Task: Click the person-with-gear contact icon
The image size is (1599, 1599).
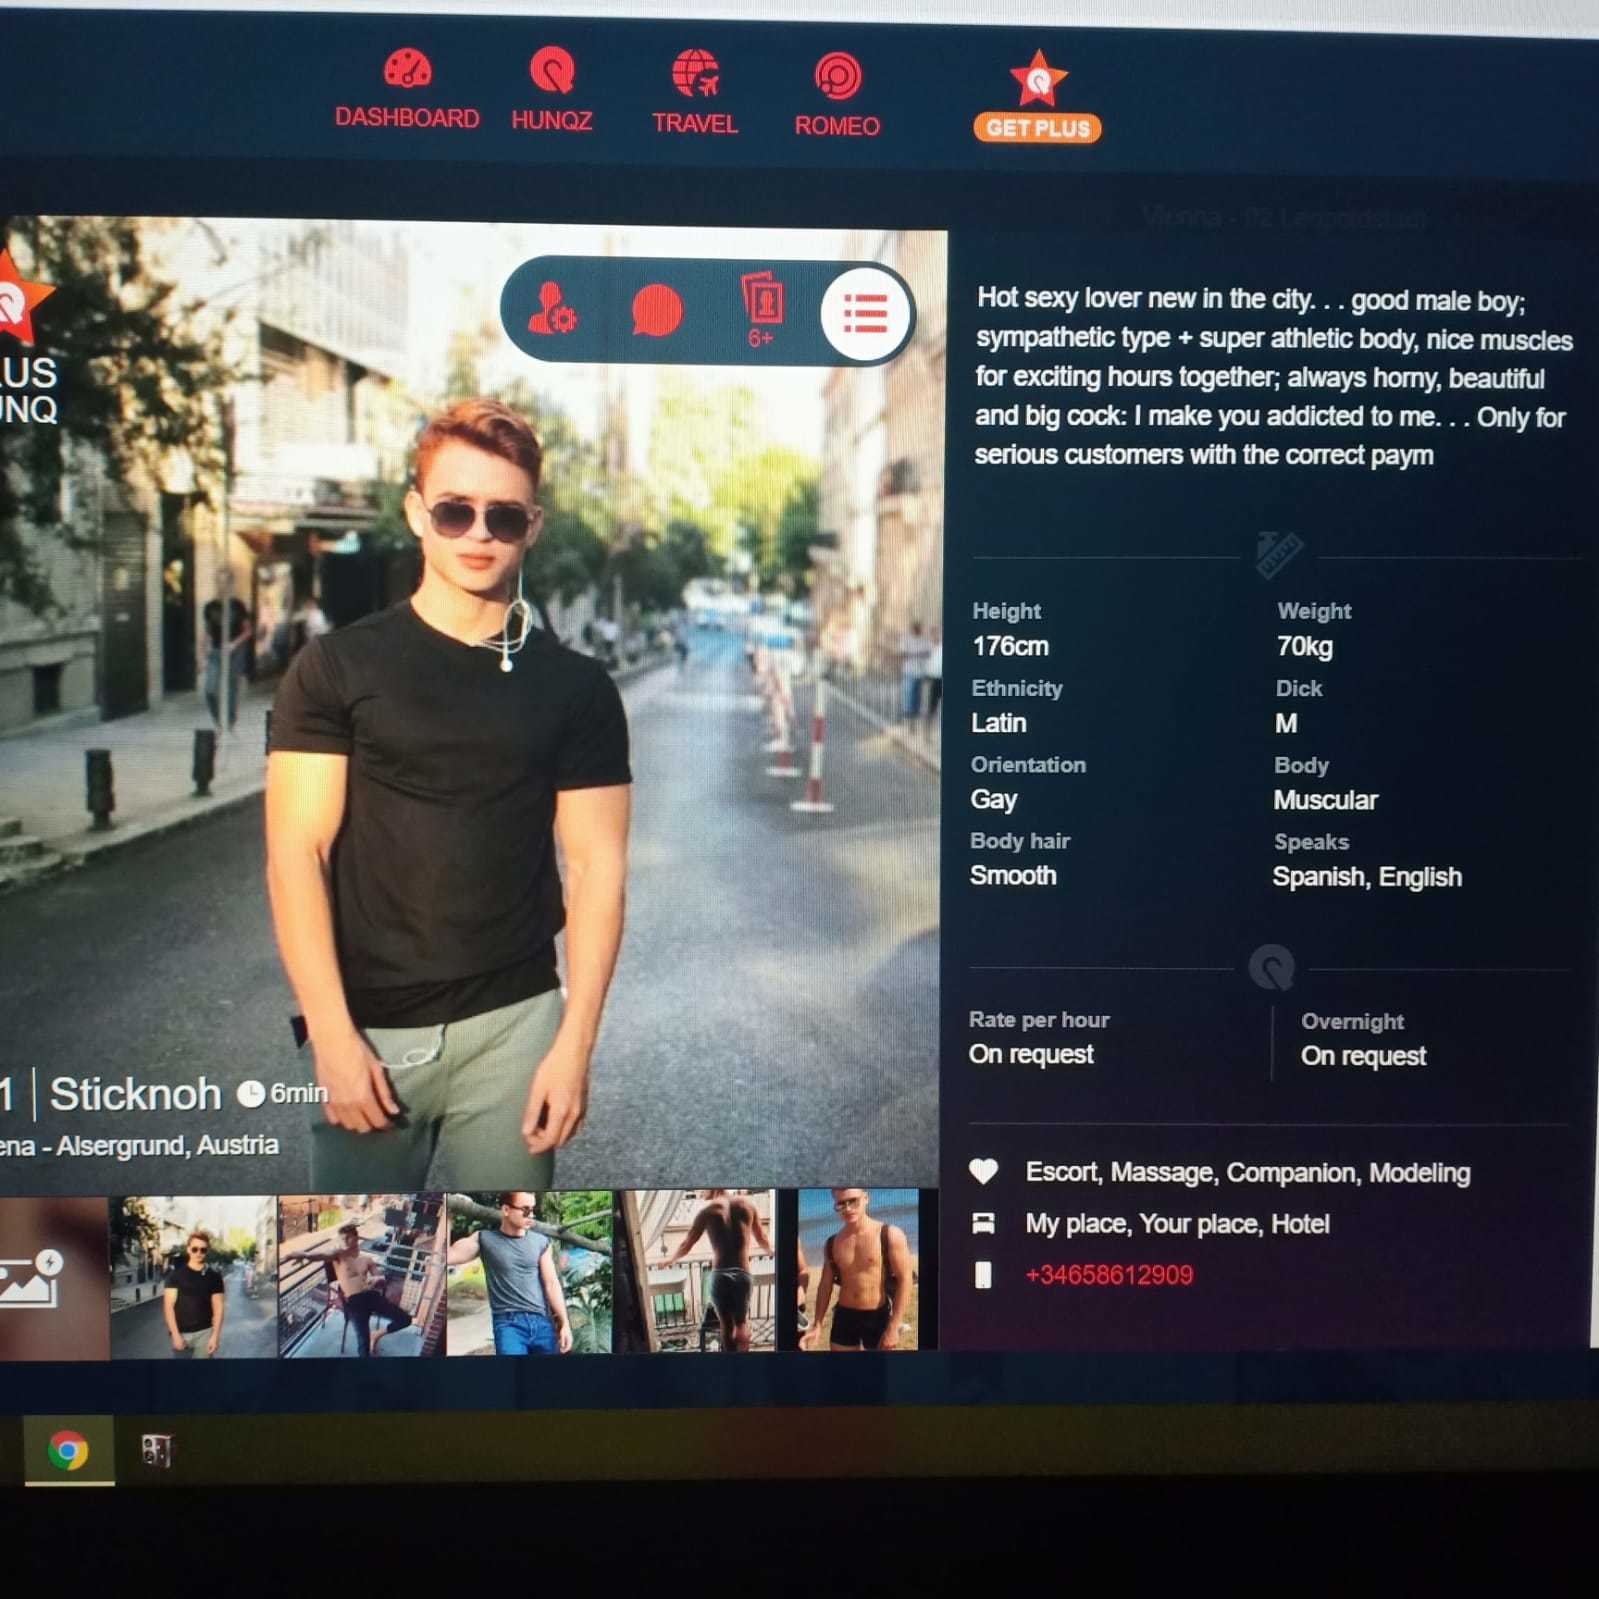Action: tap(552, 309)
